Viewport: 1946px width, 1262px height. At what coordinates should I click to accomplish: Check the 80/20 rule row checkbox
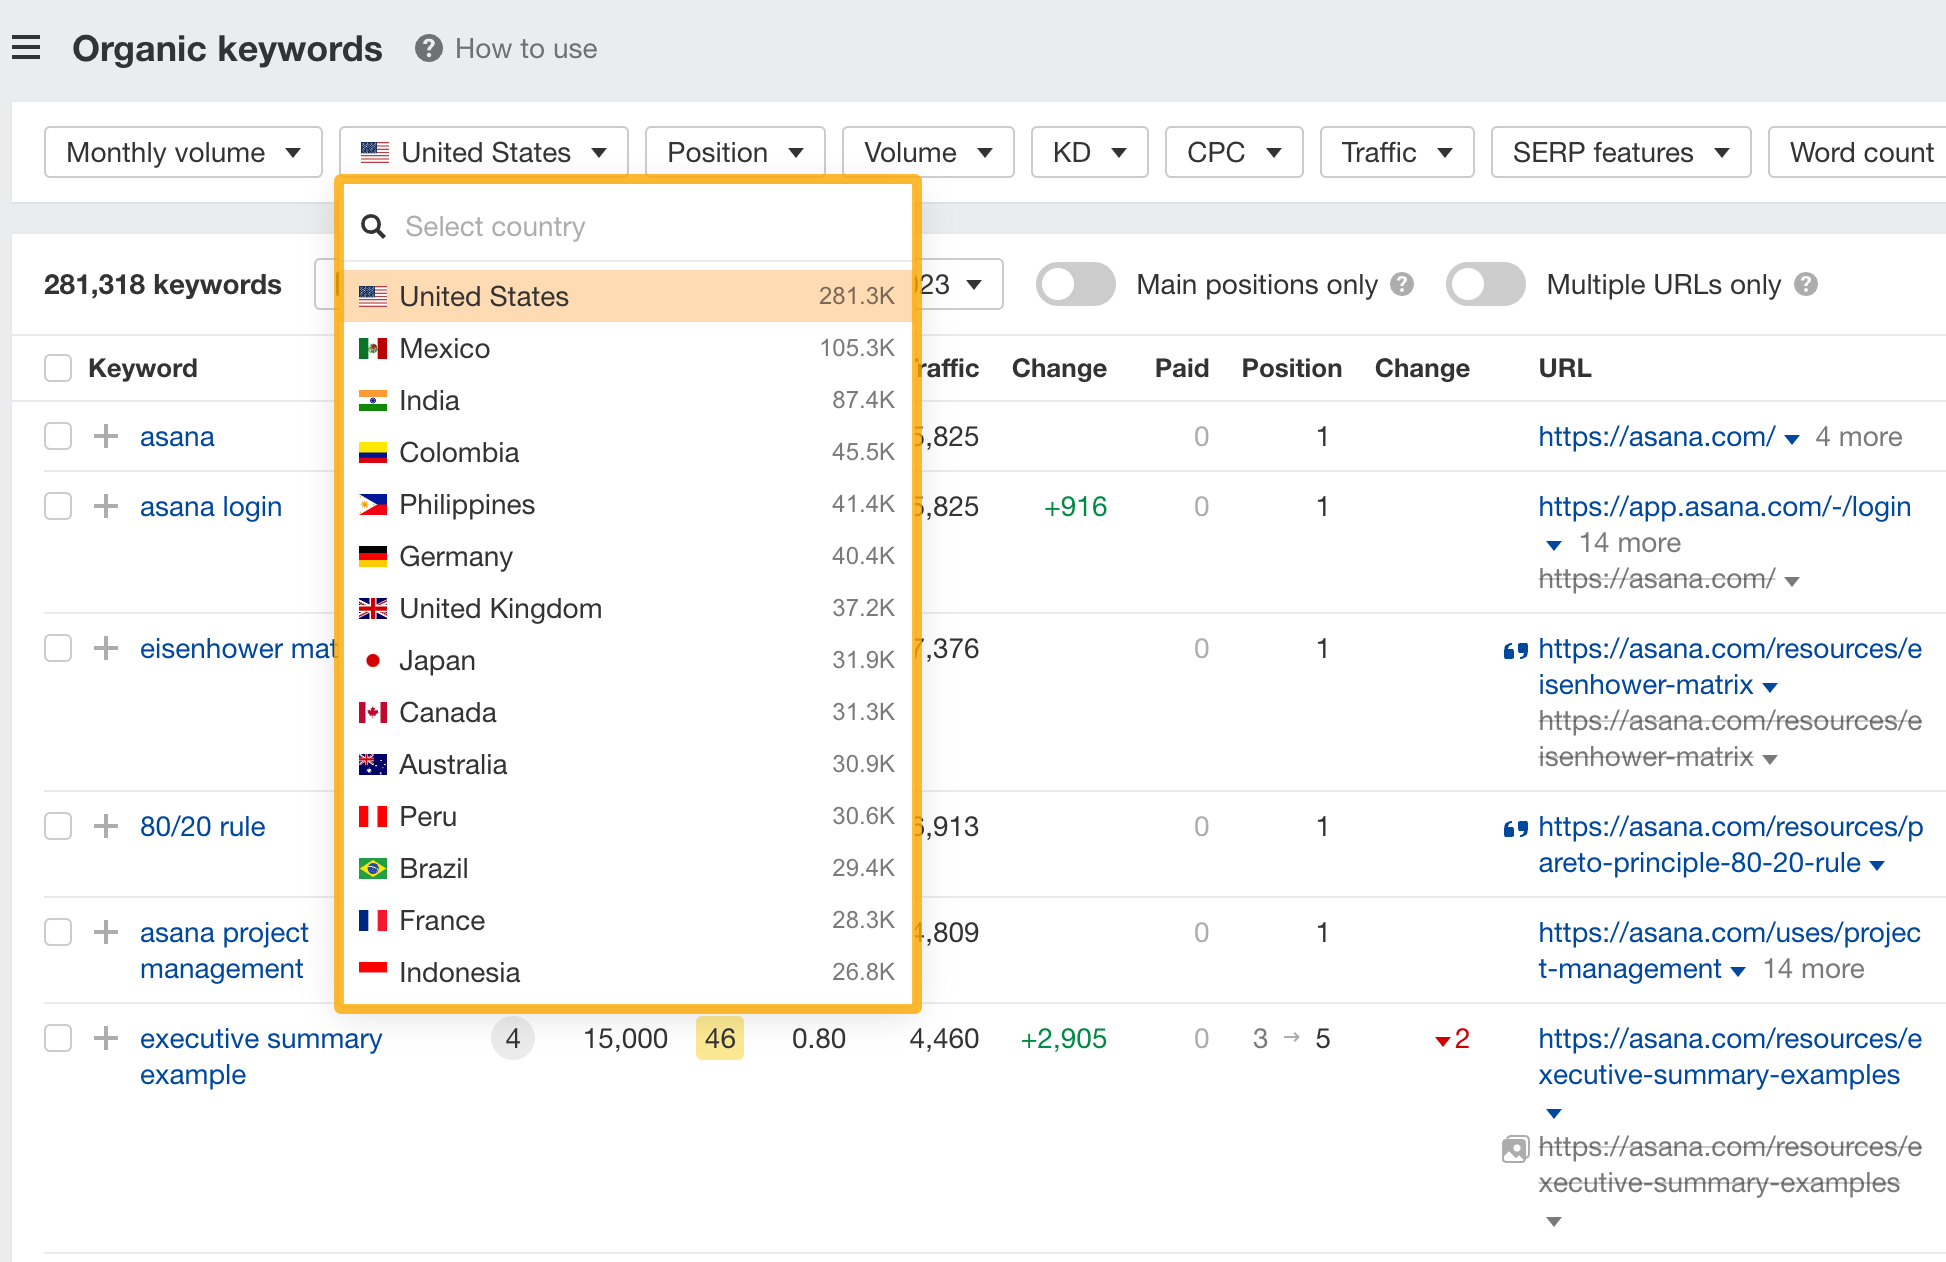(58, 826)
